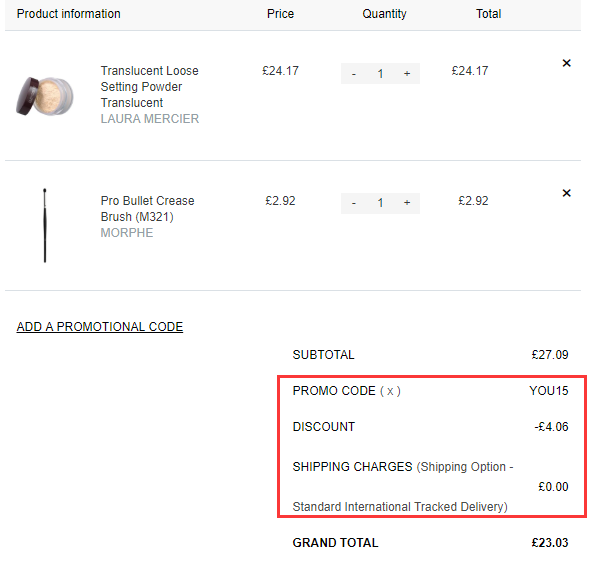Open Pro Bullet Crease Brush (M321) name
Viewport: 592px width, 566px height.
click(148, 209)
